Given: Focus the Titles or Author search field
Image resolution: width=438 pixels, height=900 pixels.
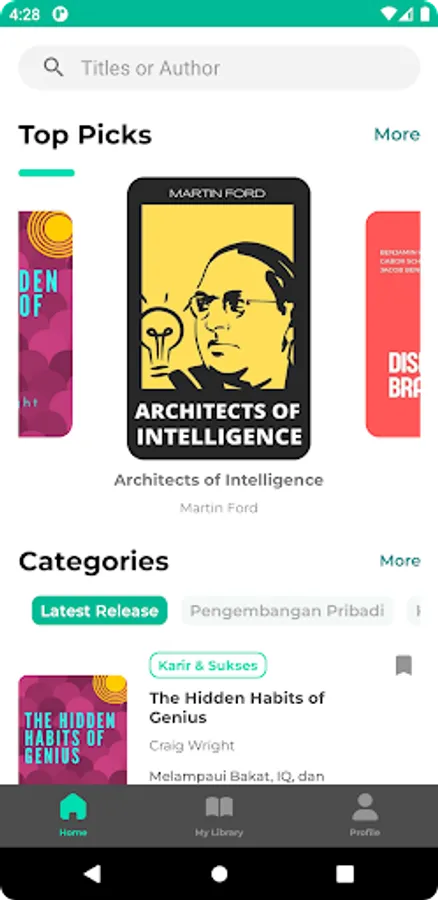Looking at the screenshot, I should pyautogui.click(x=219, y=68).
